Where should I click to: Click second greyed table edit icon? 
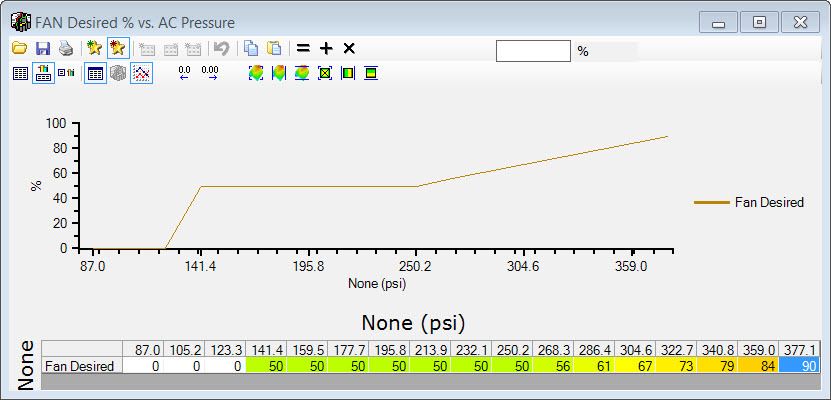(170, 49)
